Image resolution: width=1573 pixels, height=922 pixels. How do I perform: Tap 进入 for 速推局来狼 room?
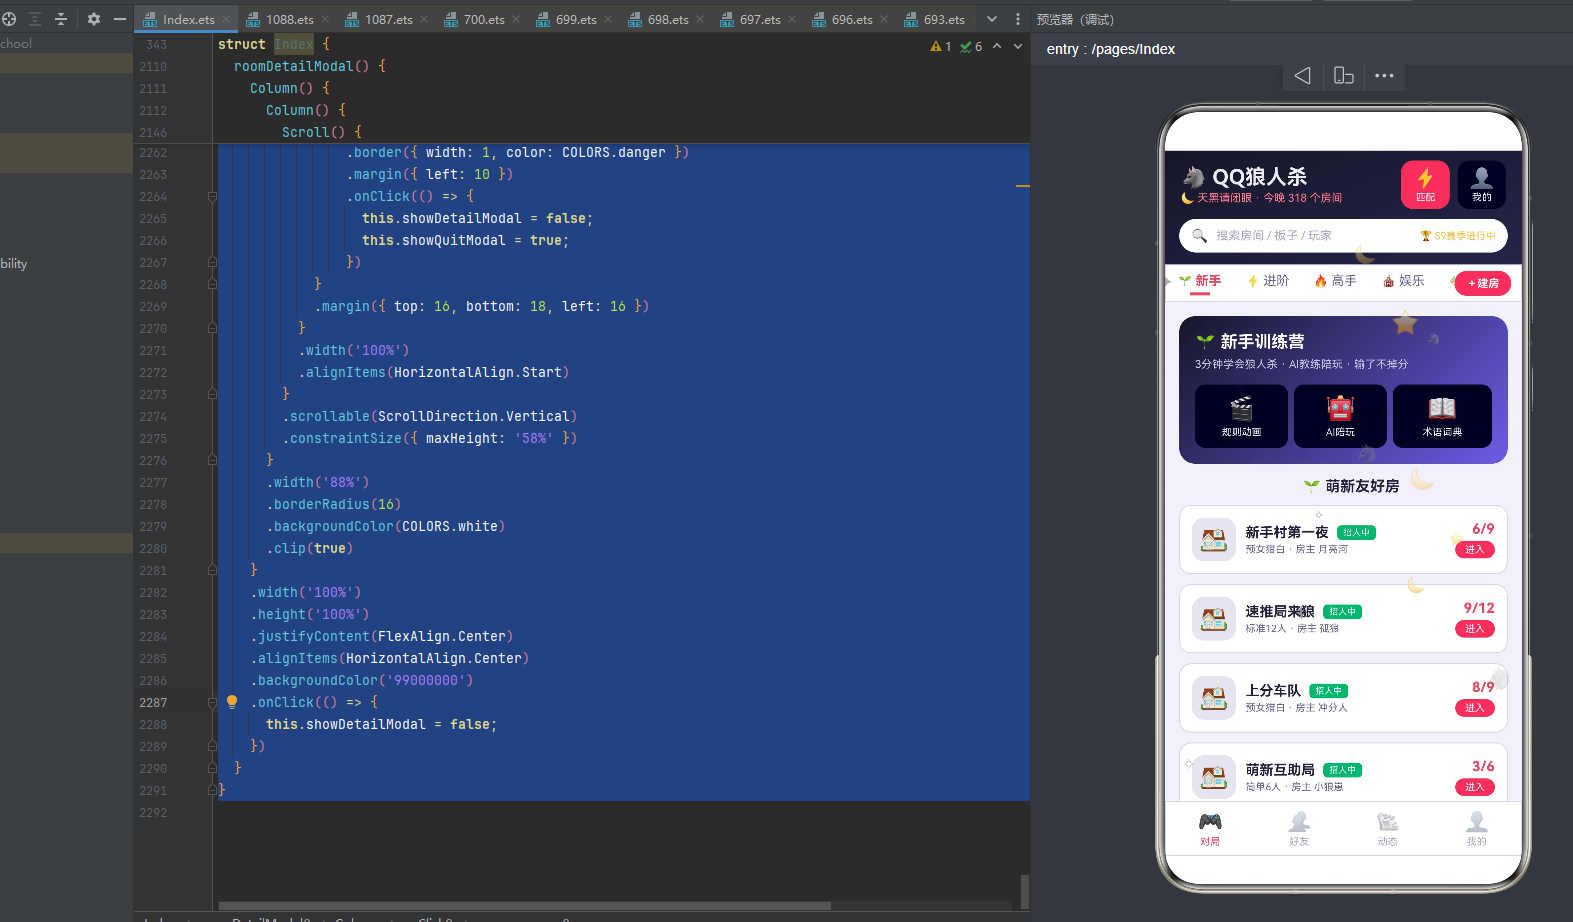click(x=1474, y=629)
